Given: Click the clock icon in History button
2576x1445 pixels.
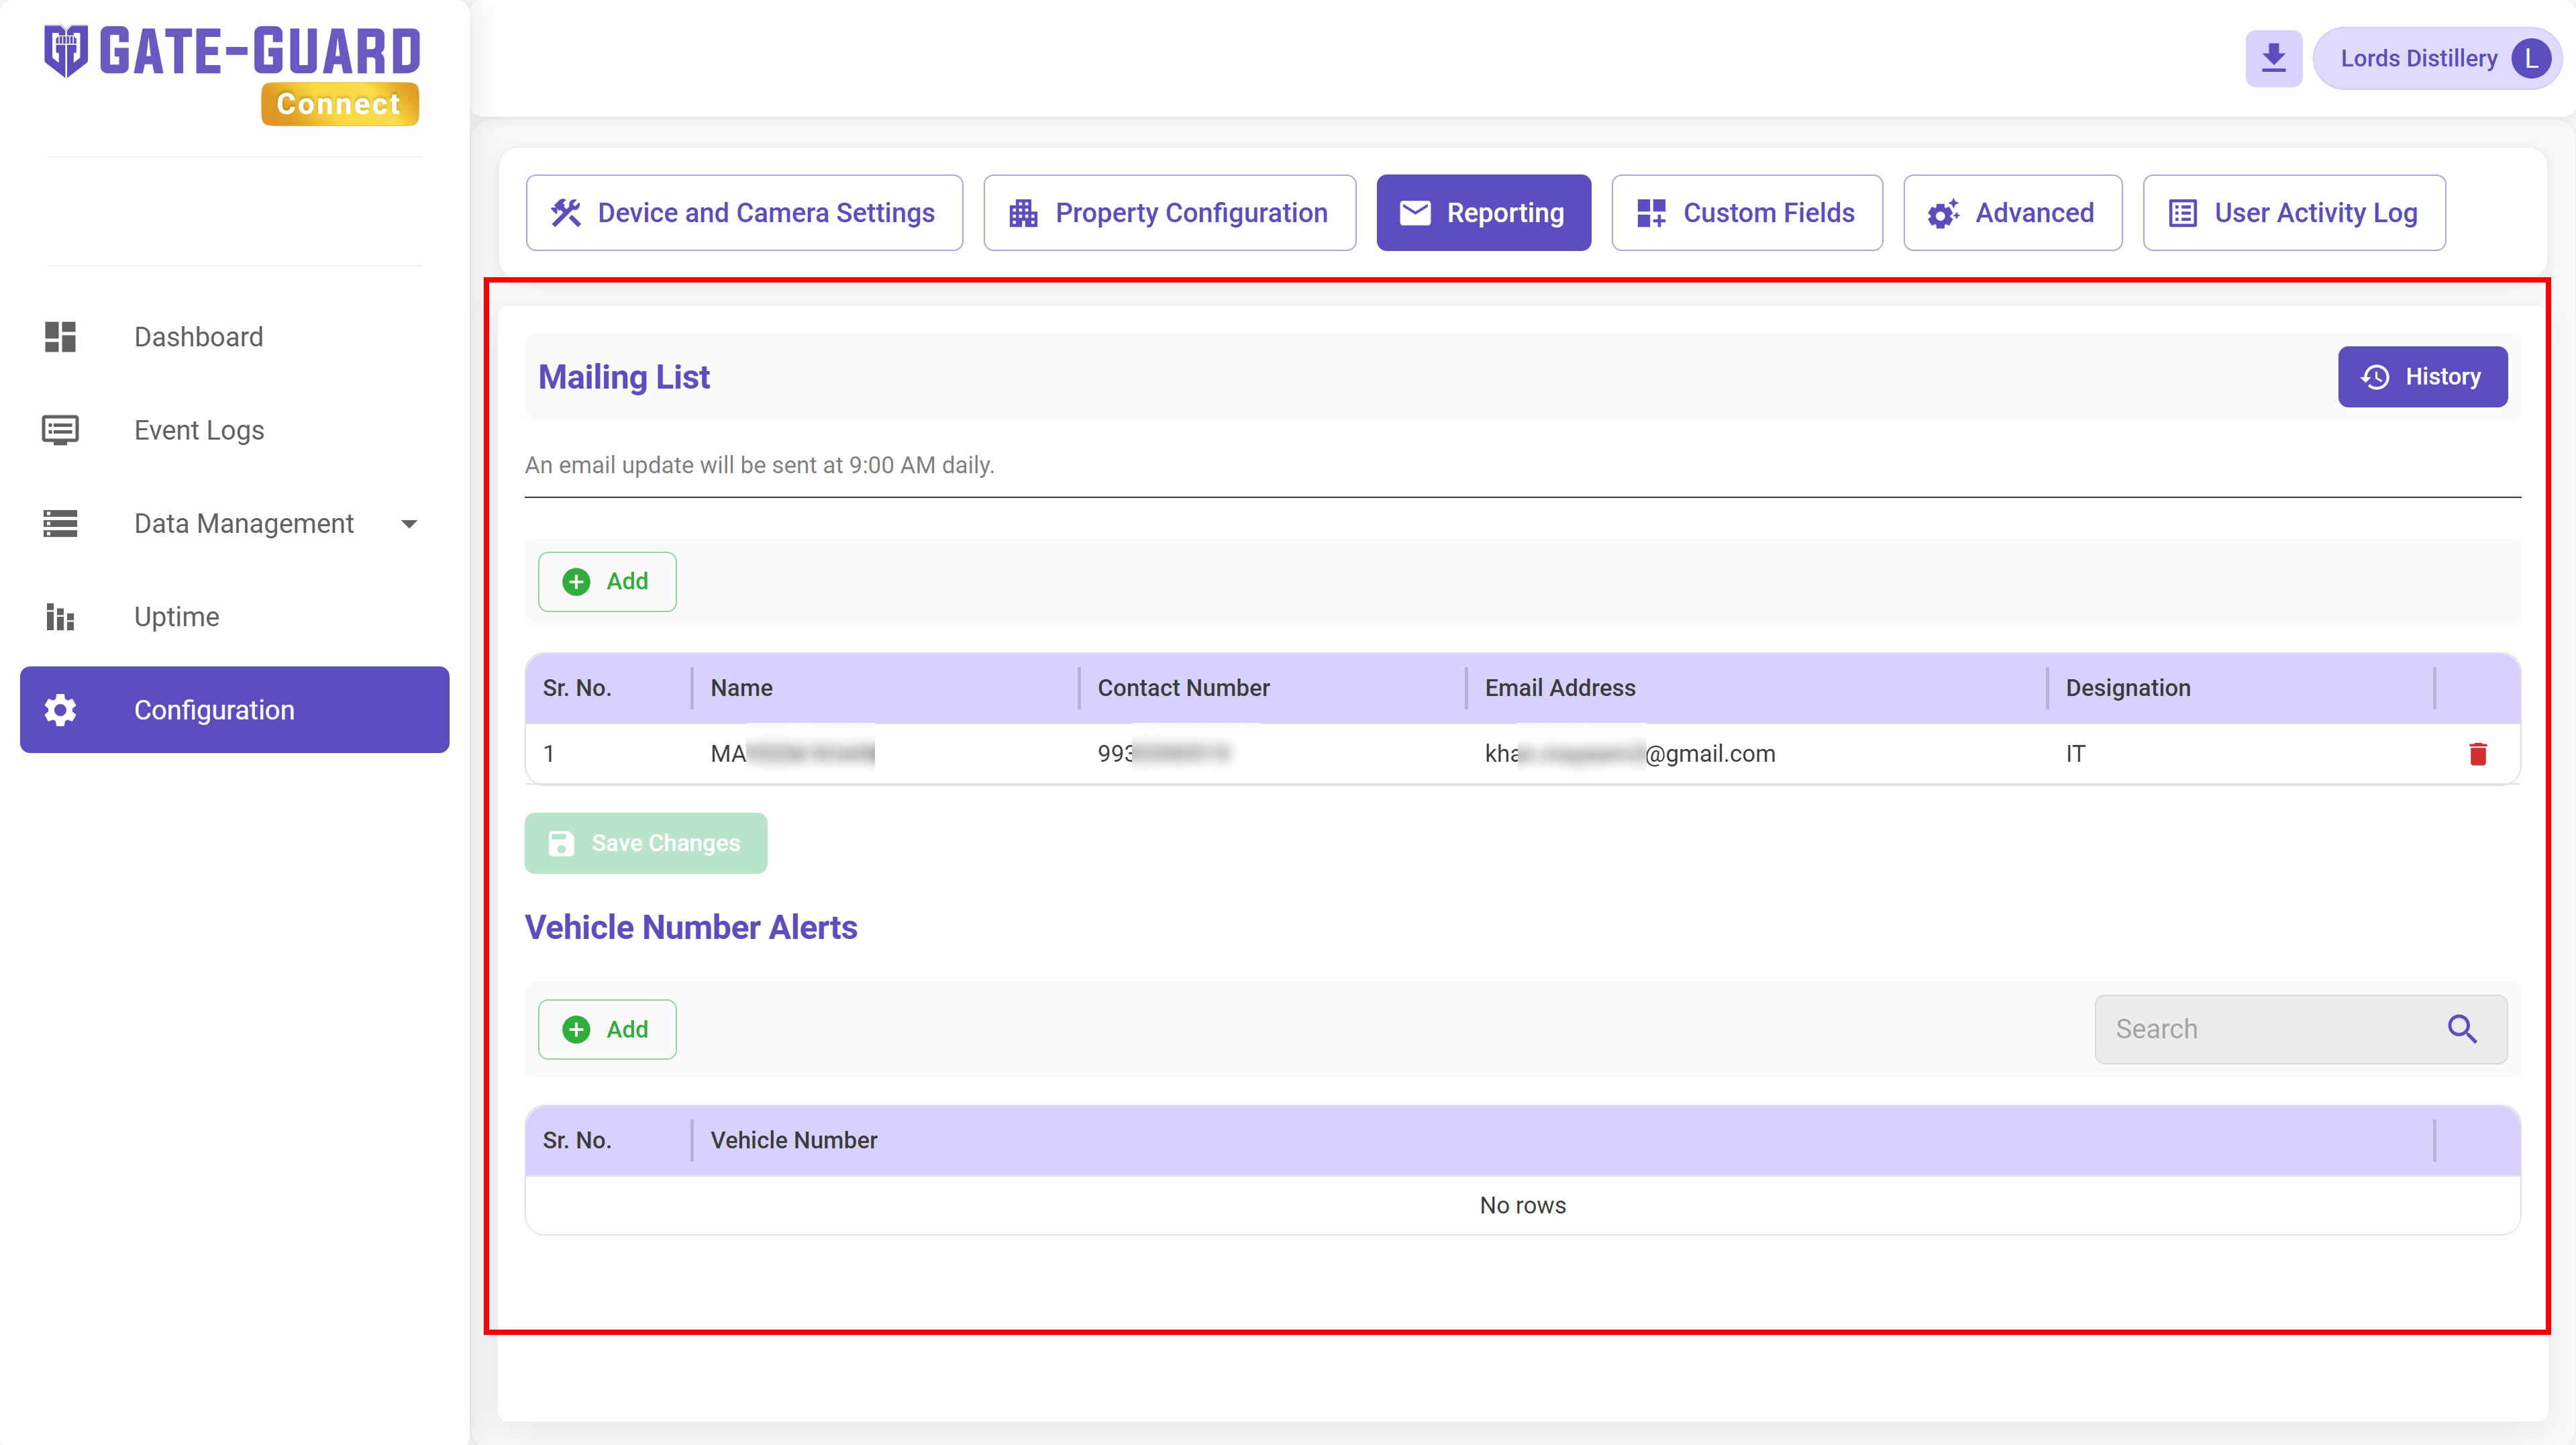Looking at the screenshot, I should pos(2375,377).
